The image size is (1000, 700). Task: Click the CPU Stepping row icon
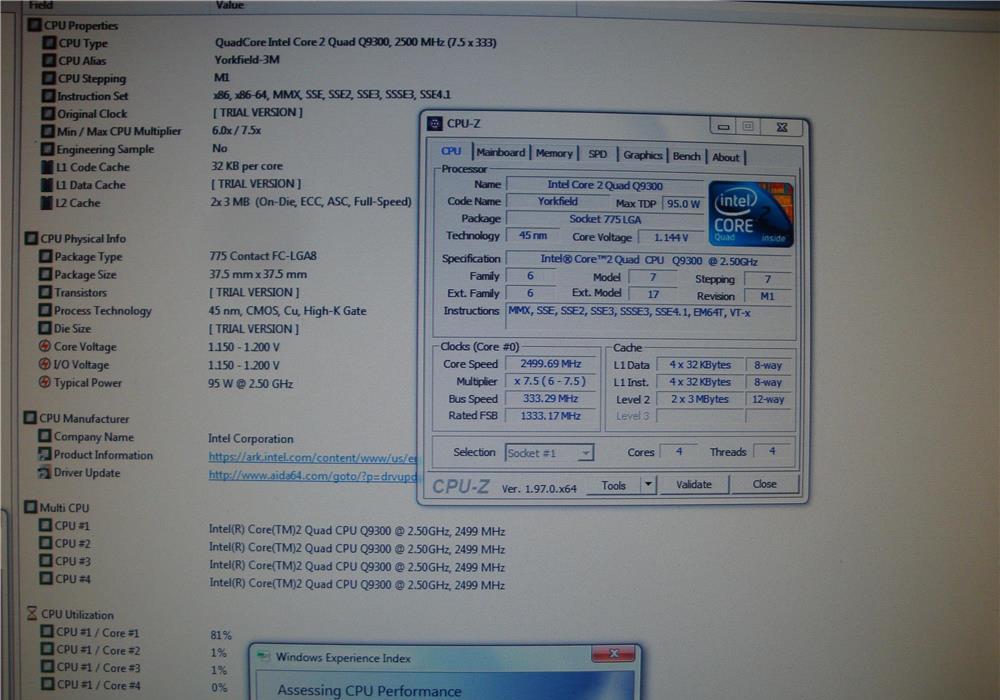pyautogui.click(x=48, y=78)
